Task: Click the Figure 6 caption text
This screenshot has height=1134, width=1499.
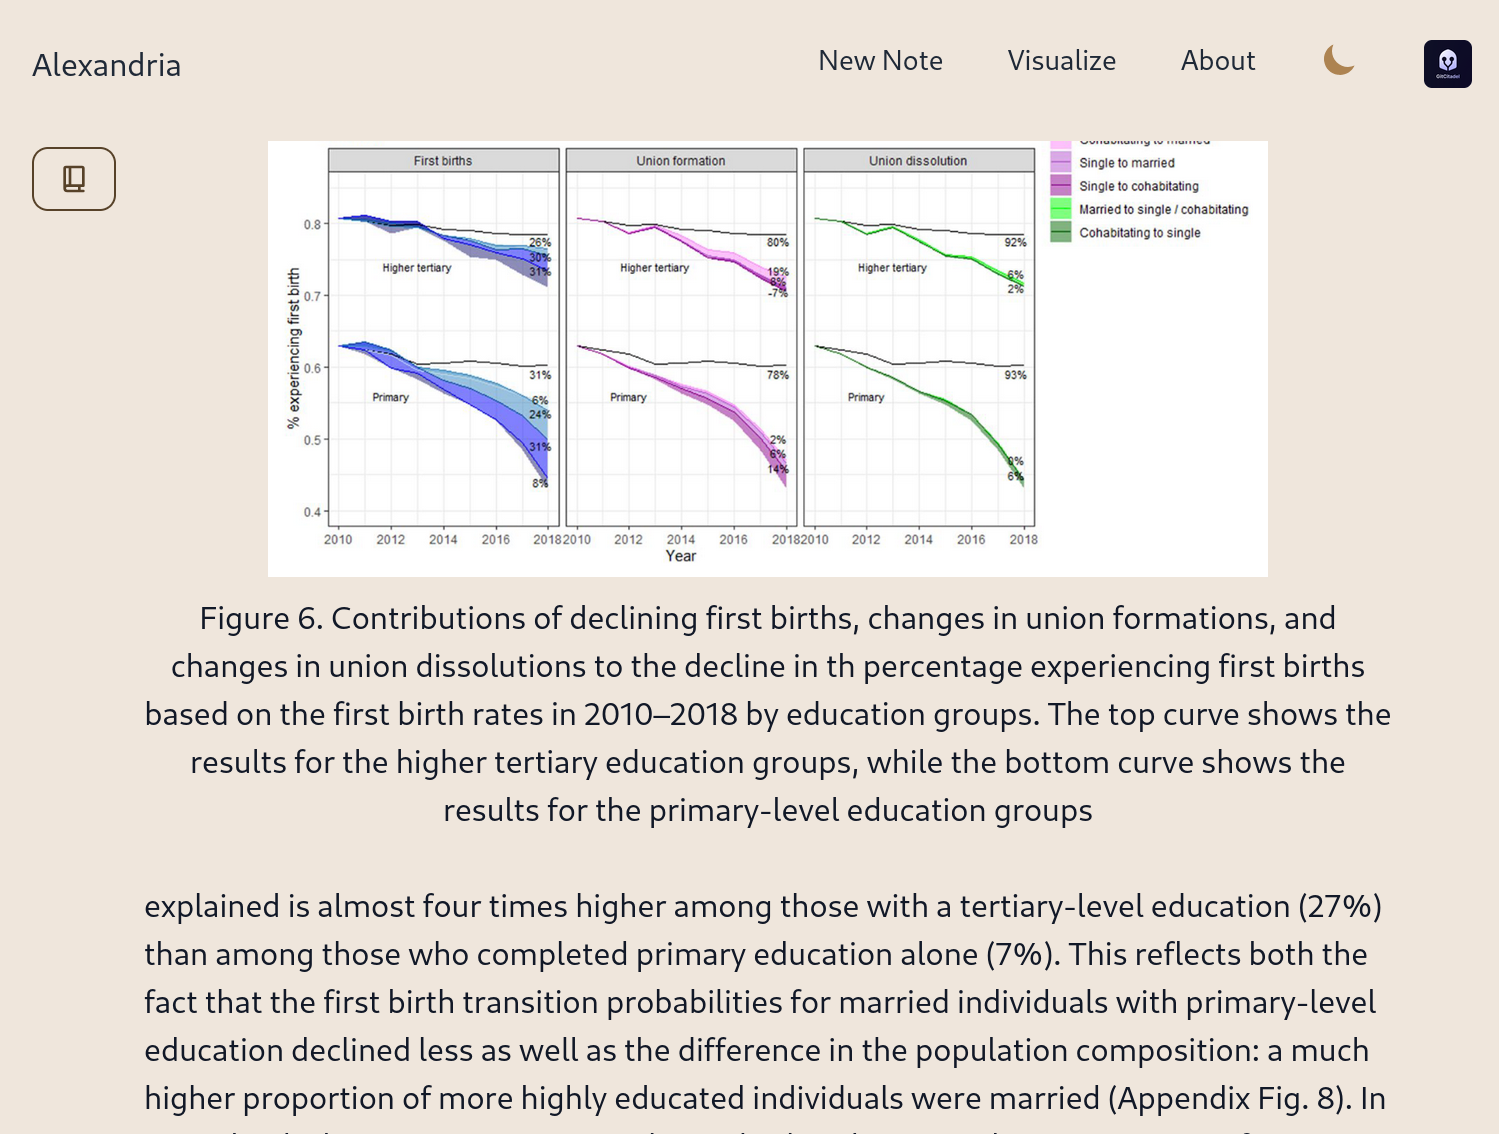Action: point(767,714)
